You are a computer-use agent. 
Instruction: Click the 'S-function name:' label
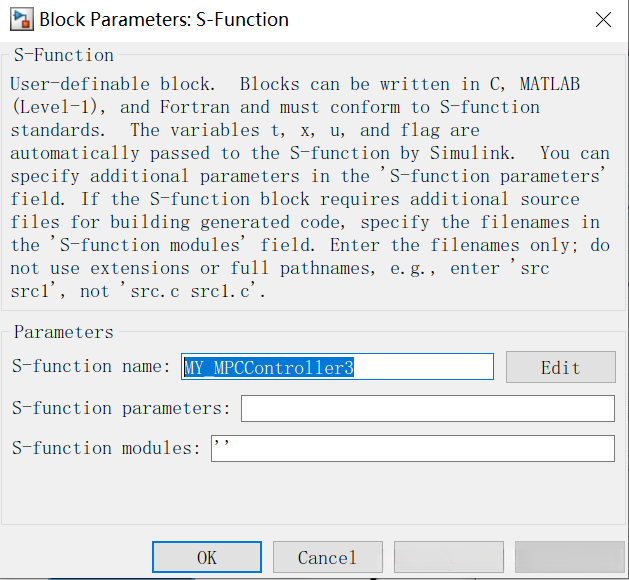tap(91, 367)
